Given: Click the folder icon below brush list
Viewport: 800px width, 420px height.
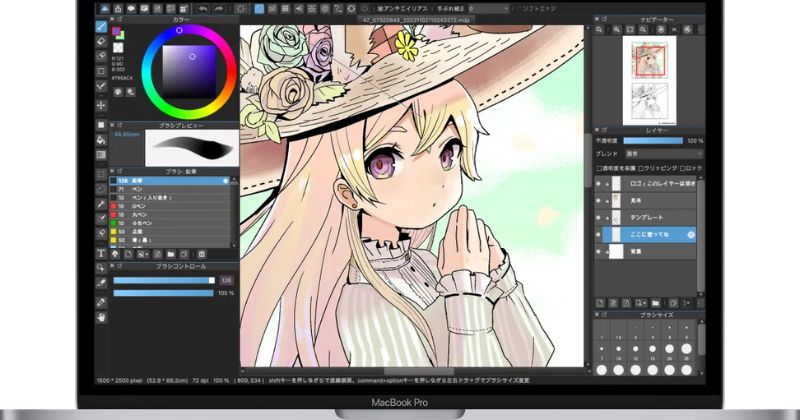Looking at the screenshot, I should pyautogui.click(x=171, y=254).
